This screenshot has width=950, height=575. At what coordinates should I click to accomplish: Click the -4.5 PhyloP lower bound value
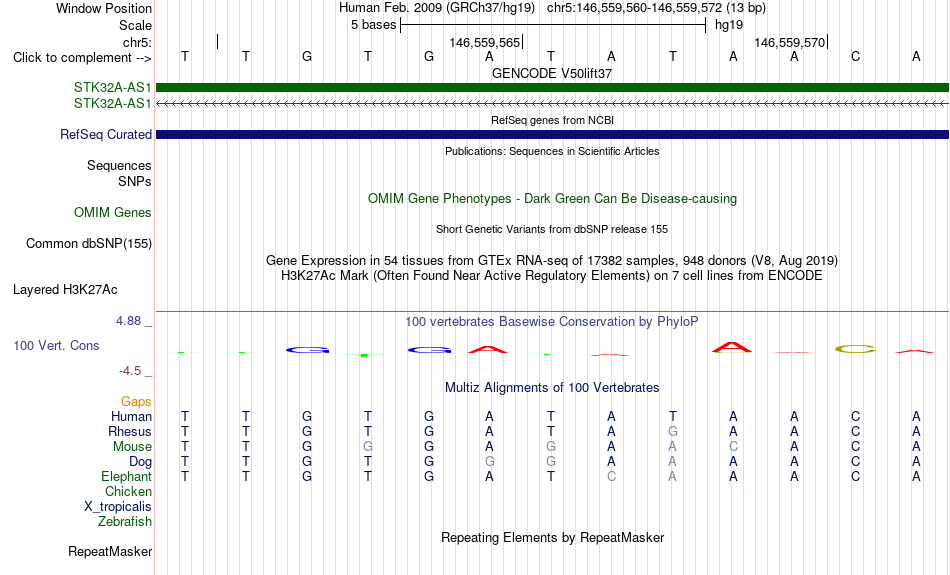coord(130,371)
